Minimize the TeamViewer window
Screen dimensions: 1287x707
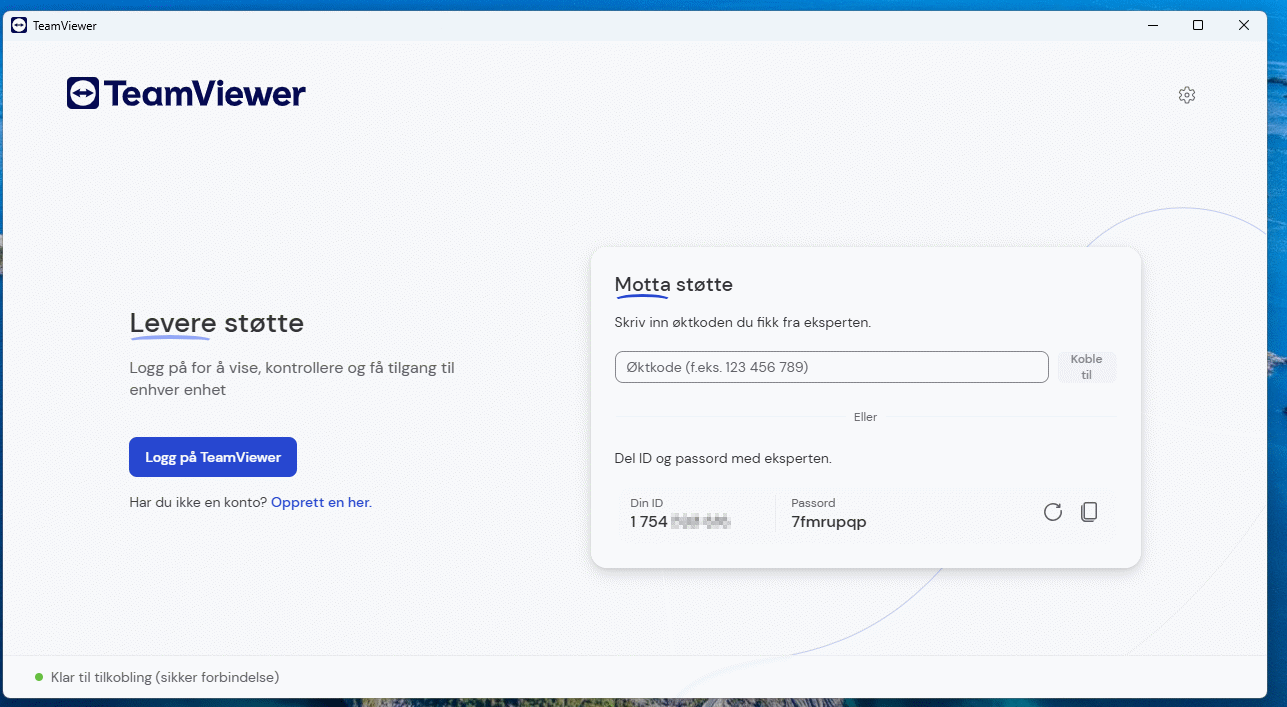pyautogui.click(x=1151, y=25)
